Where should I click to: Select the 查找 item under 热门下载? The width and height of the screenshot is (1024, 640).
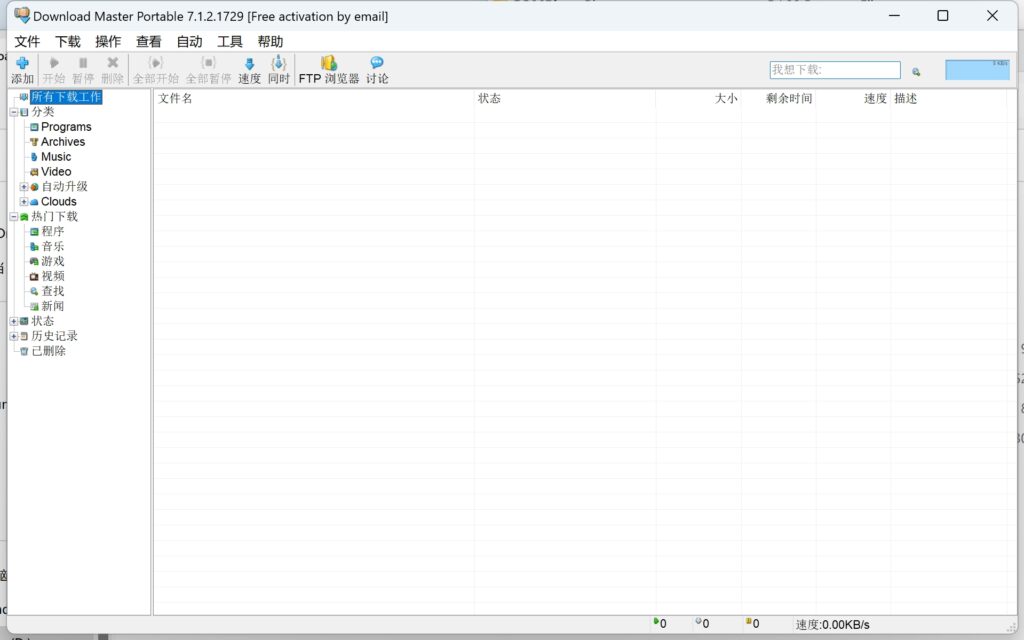point(52,291)
